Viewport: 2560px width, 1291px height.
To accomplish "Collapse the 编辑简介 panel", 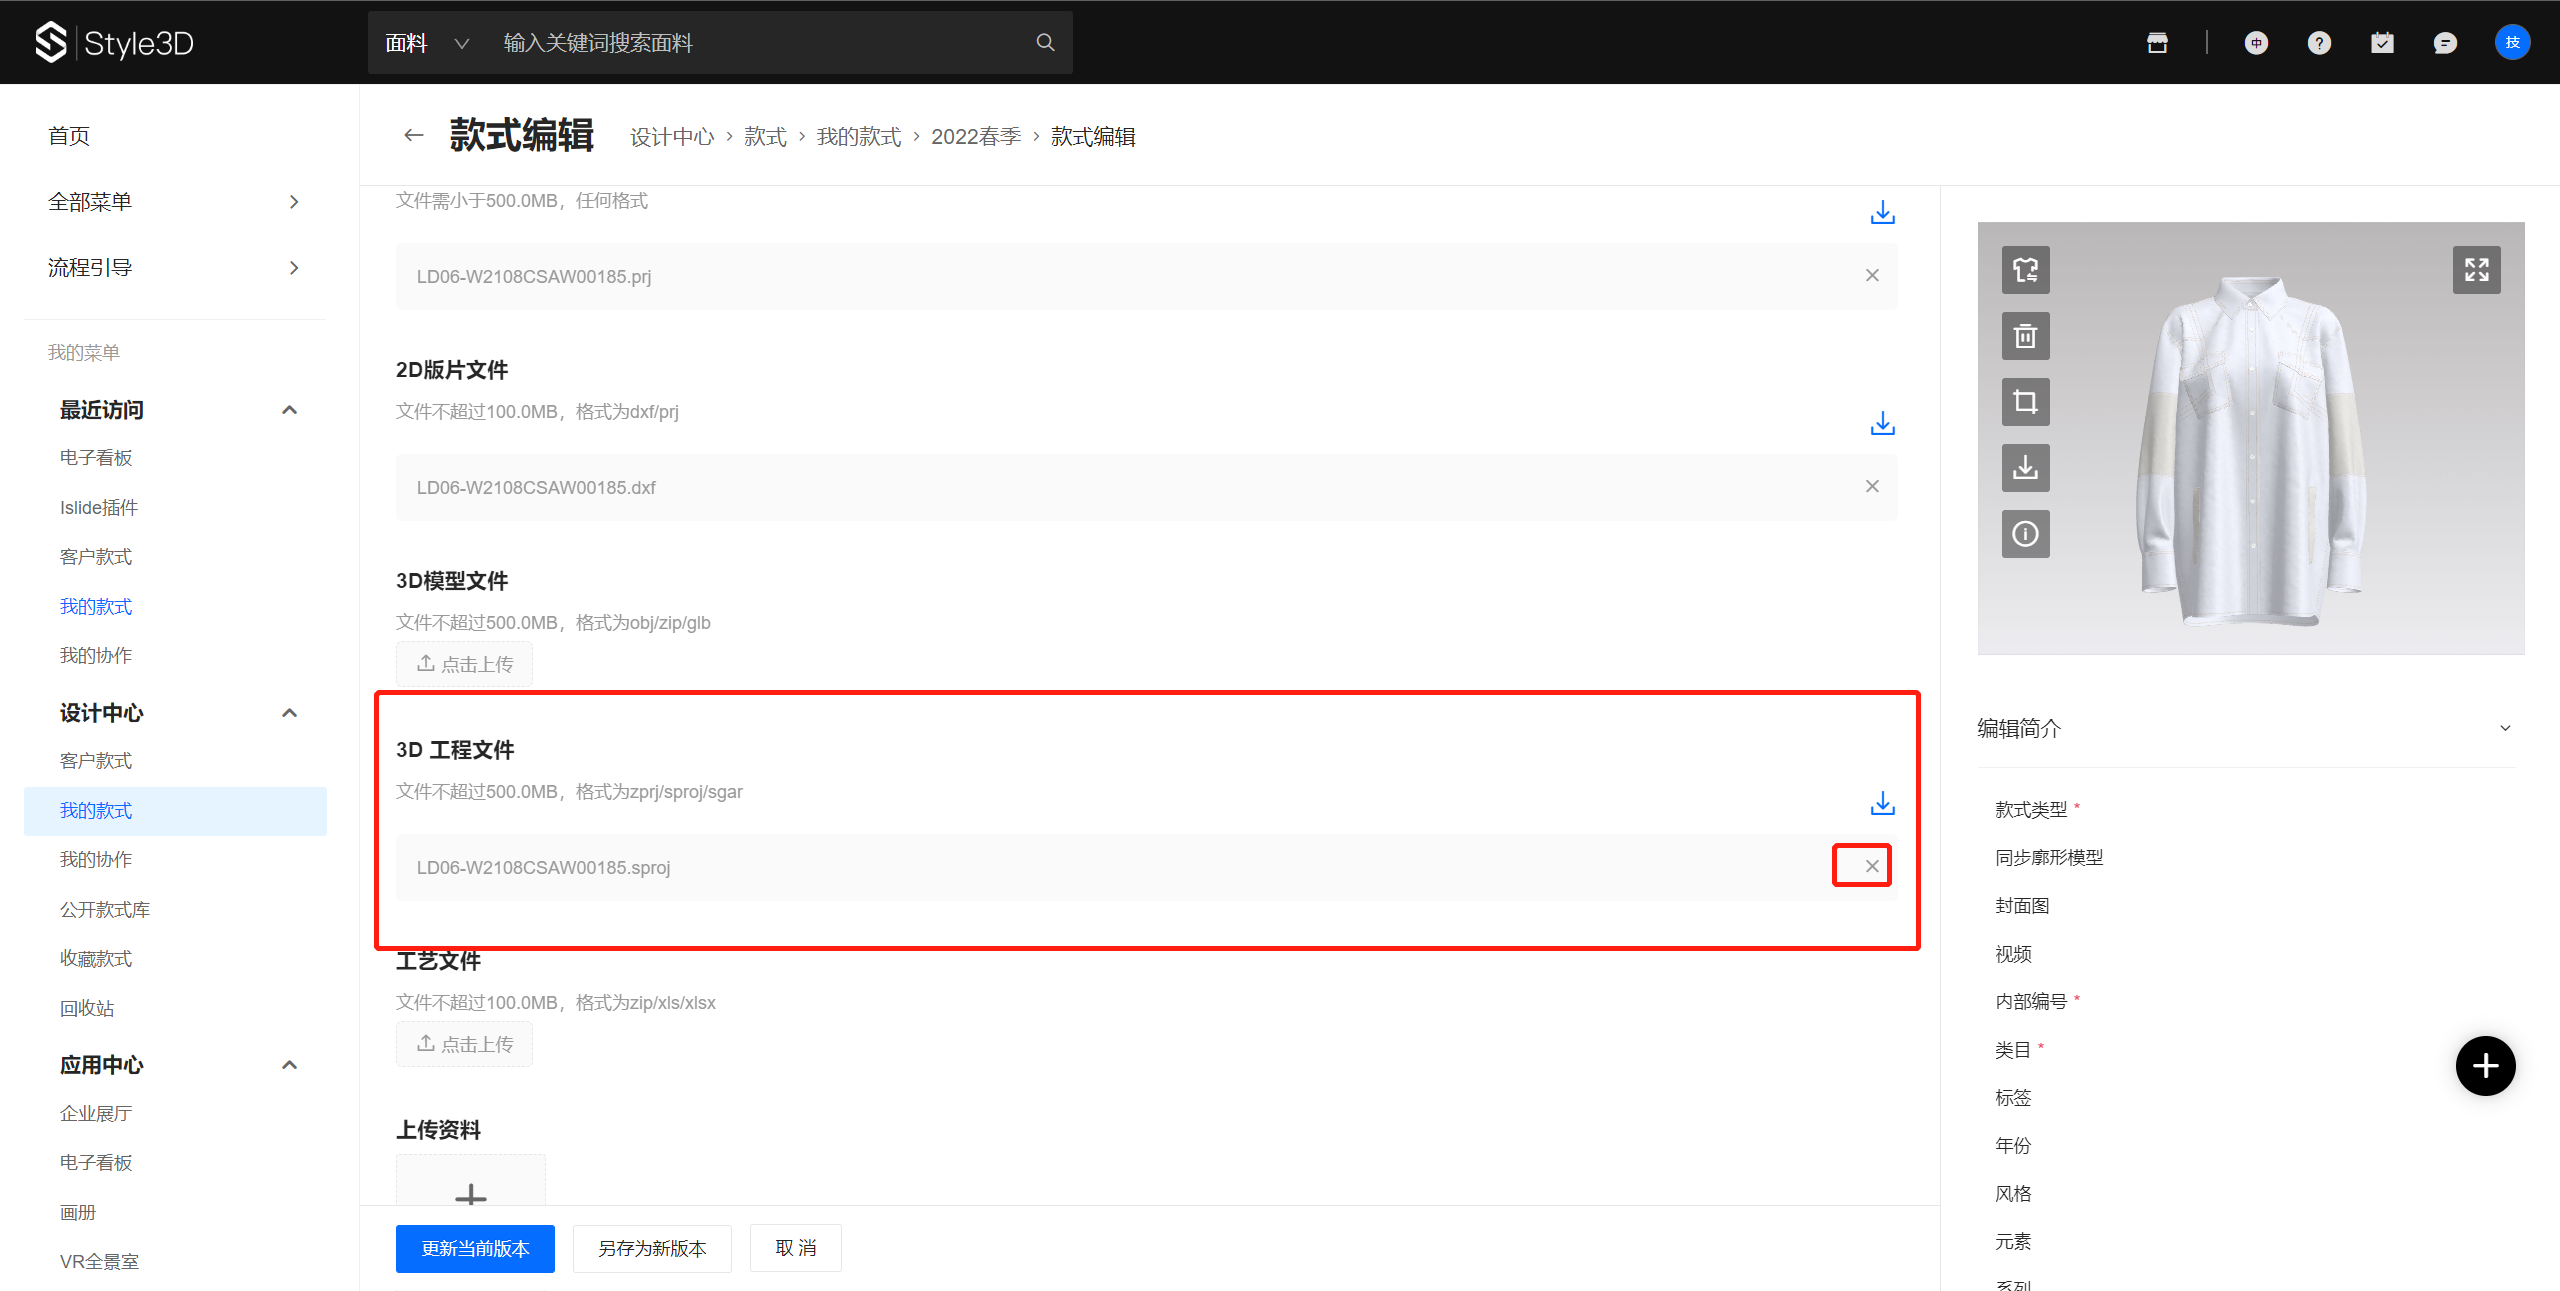I will [x=2505, y=728].
